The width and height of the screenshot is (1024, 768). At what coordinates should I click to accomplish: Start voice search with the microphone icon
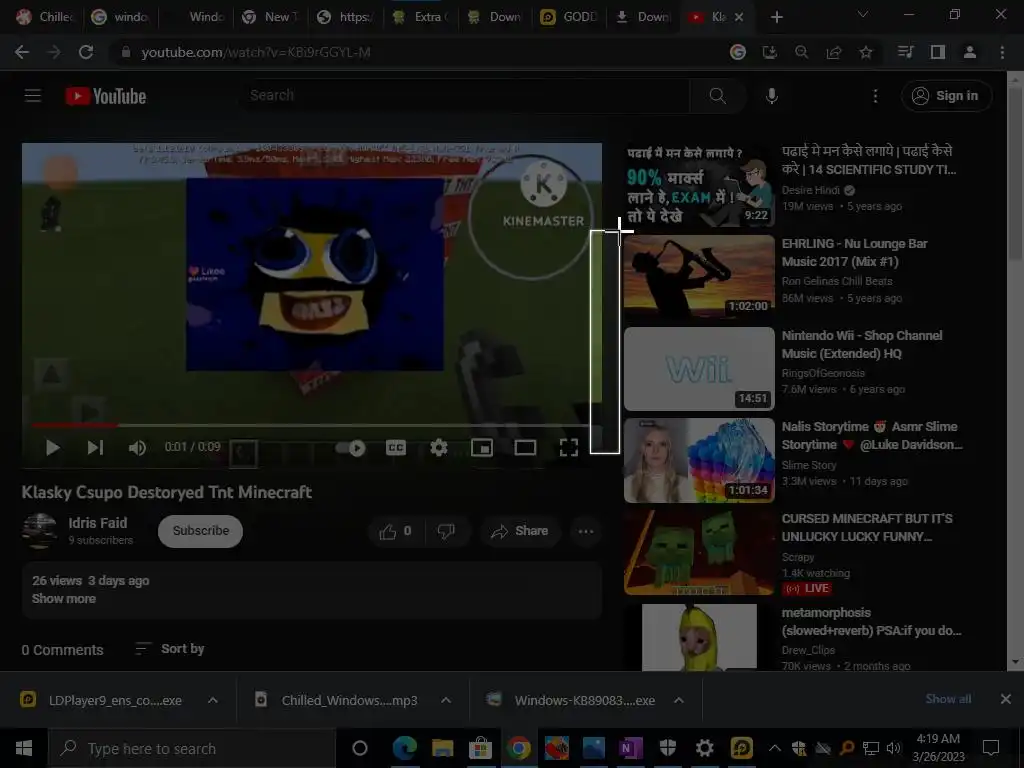pyautogui.click(x=771, y=96)
